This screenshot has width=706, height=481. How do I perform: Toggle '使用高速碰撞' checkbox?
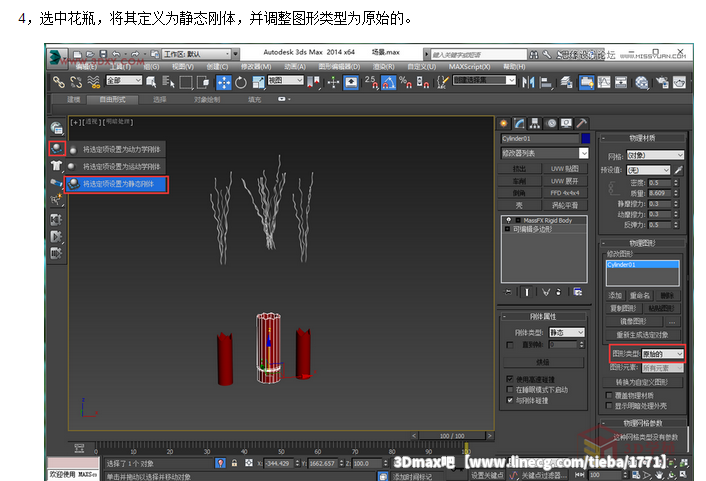click(x=510, y=379)
